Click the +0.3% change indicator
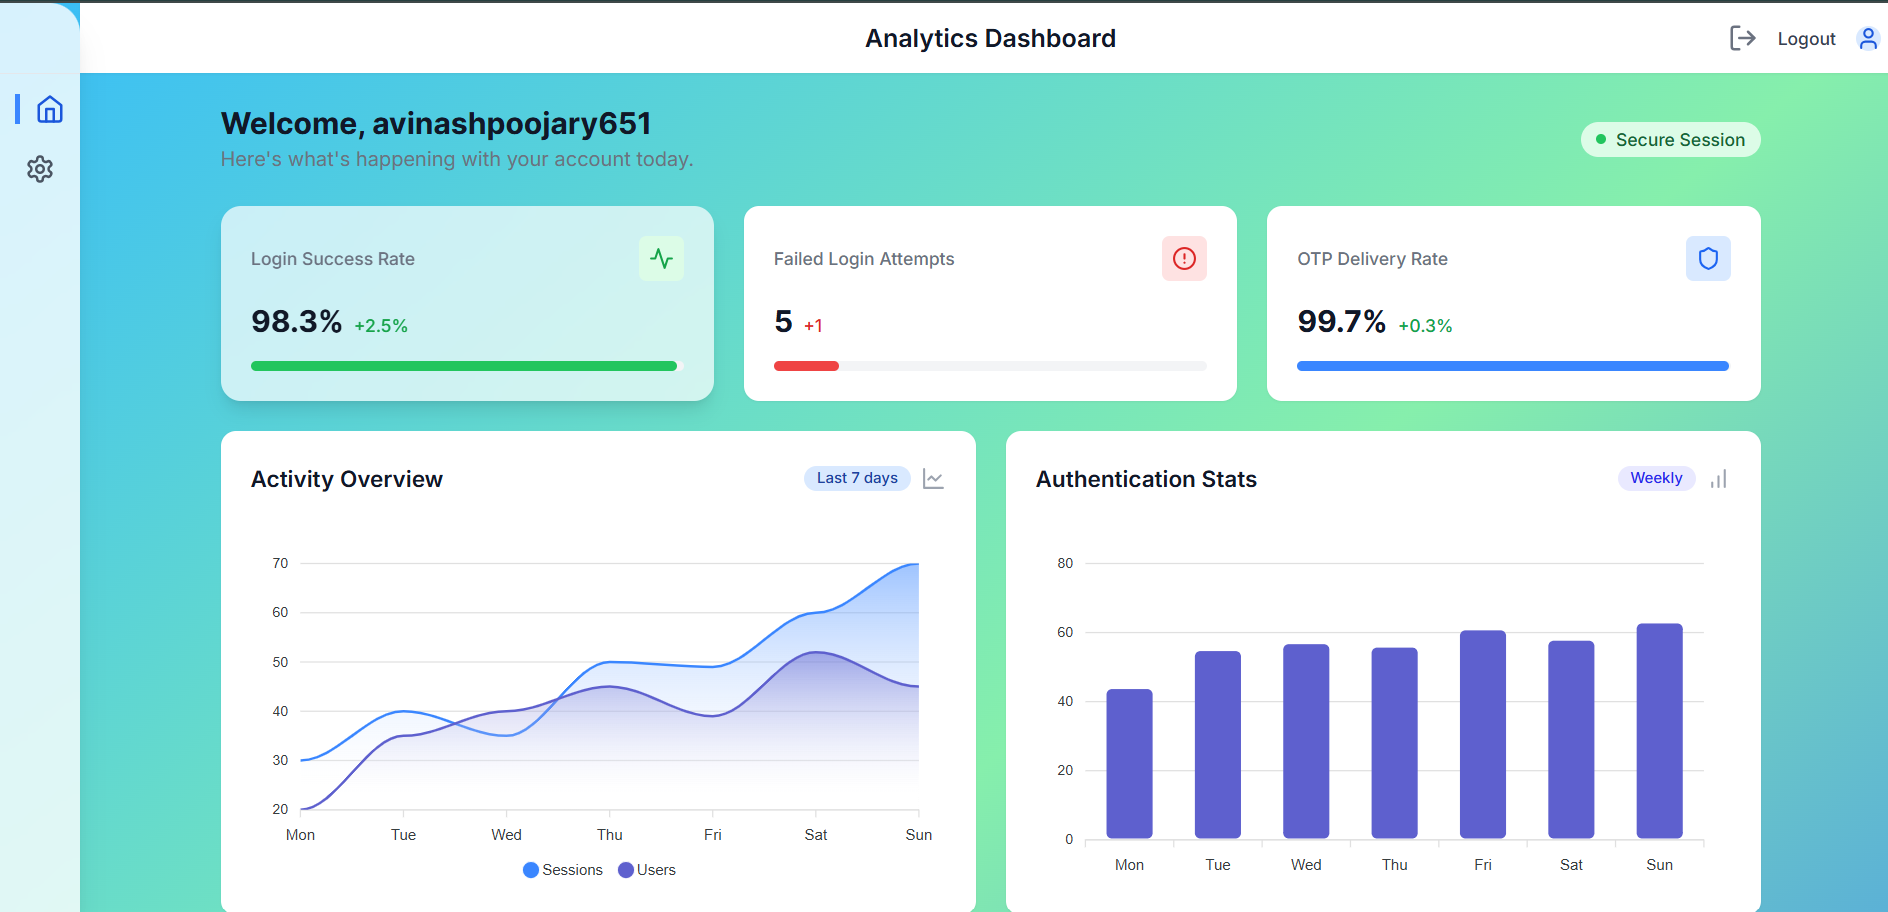Screen dimensions: 1888x912 (x=1425, y=326)
